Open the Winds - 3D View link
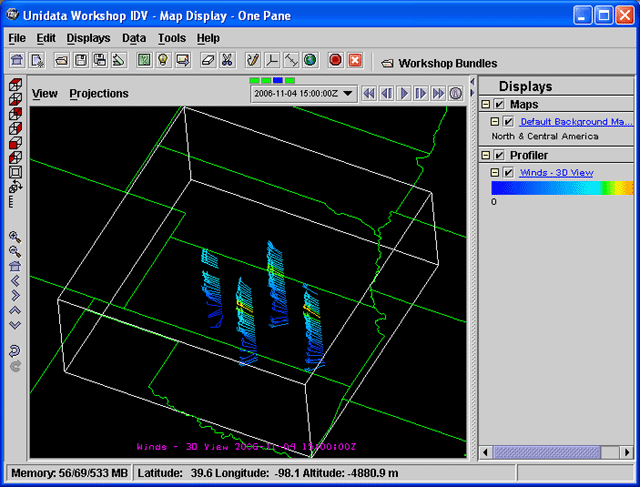The image size is (640, 487). click(556, 173)
